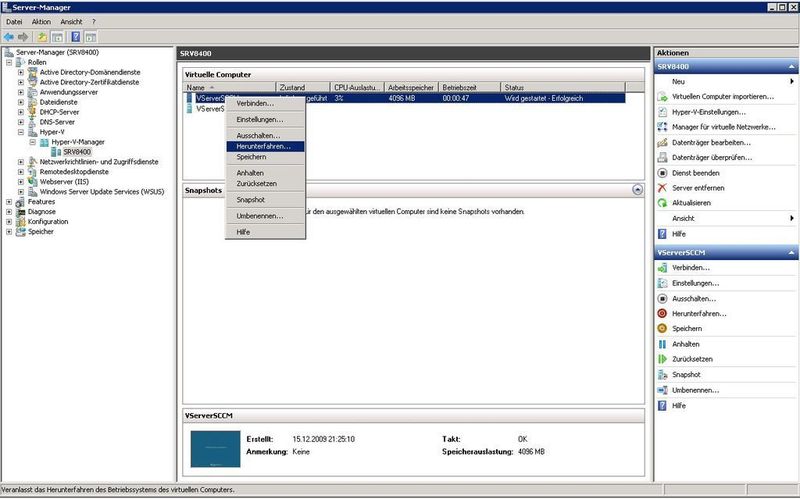Collapse the Snapshots section chevron

click(637, 190)
